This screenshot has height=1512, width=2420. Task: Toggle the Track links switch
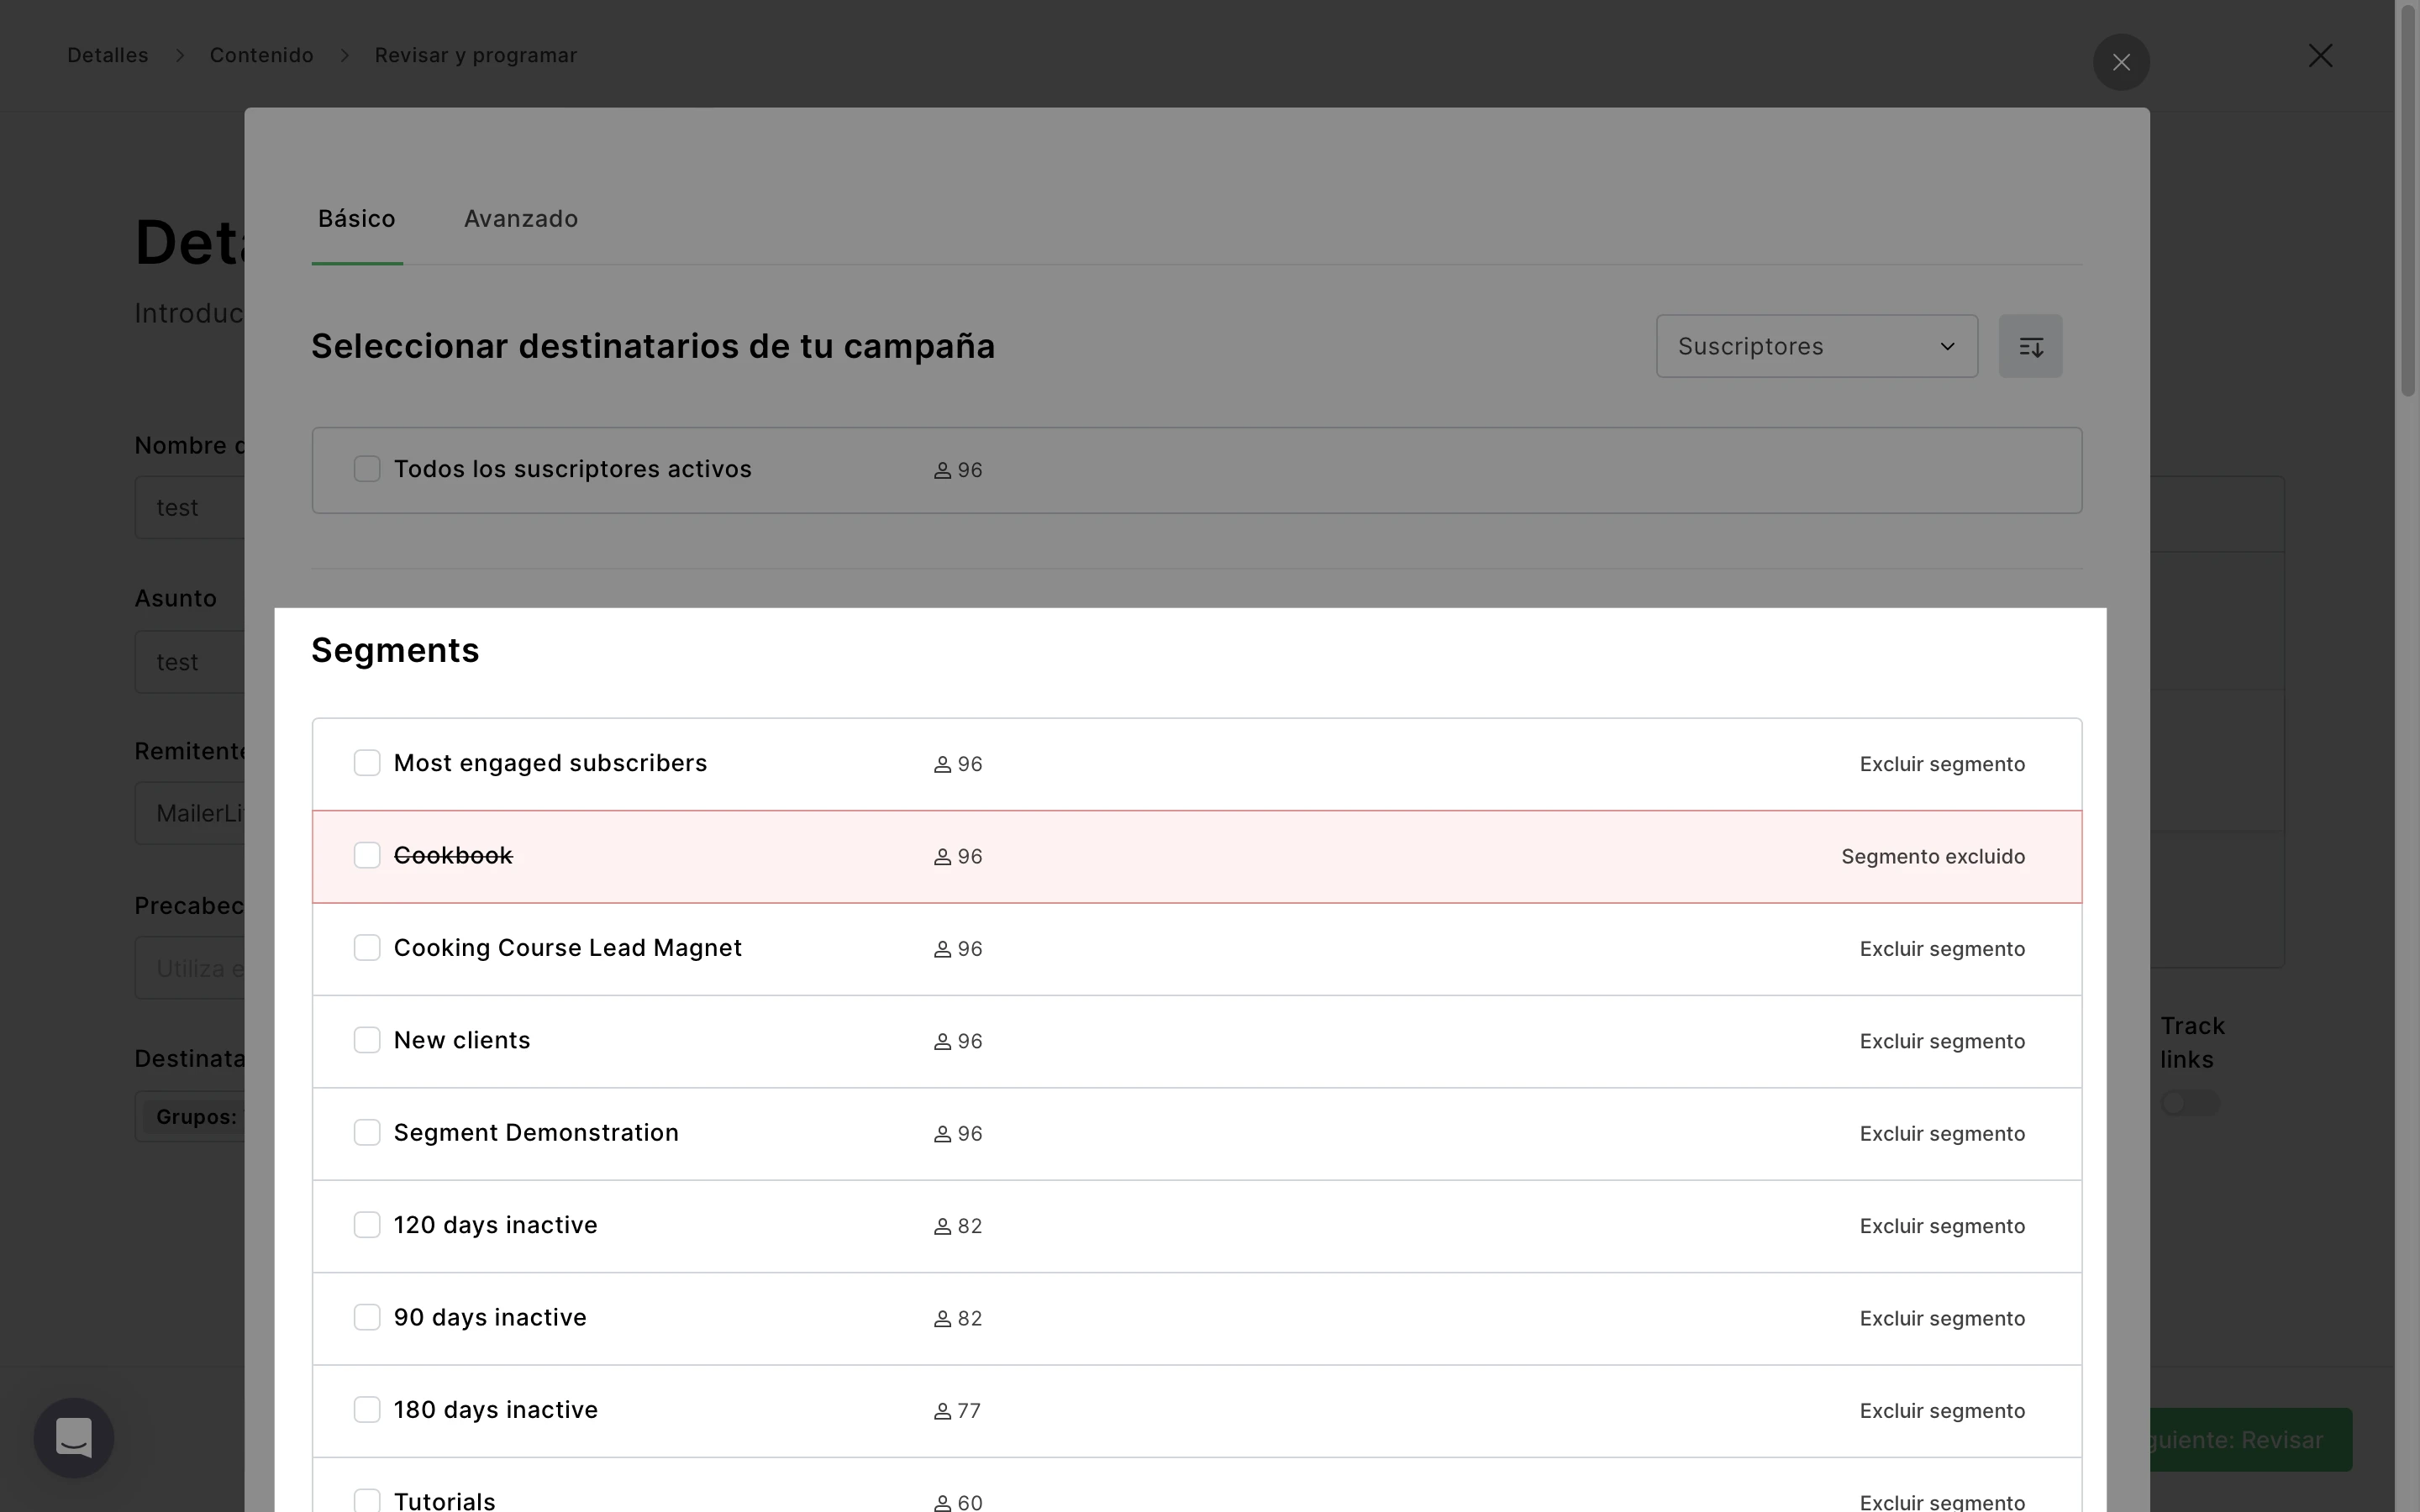(2189, 1103)
